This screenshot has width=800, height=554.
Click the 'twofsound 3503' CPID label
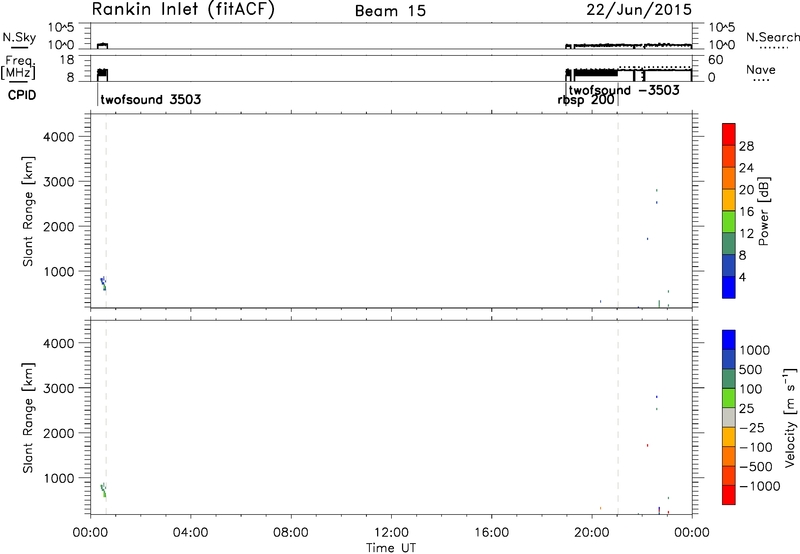(x=151, y=99)
